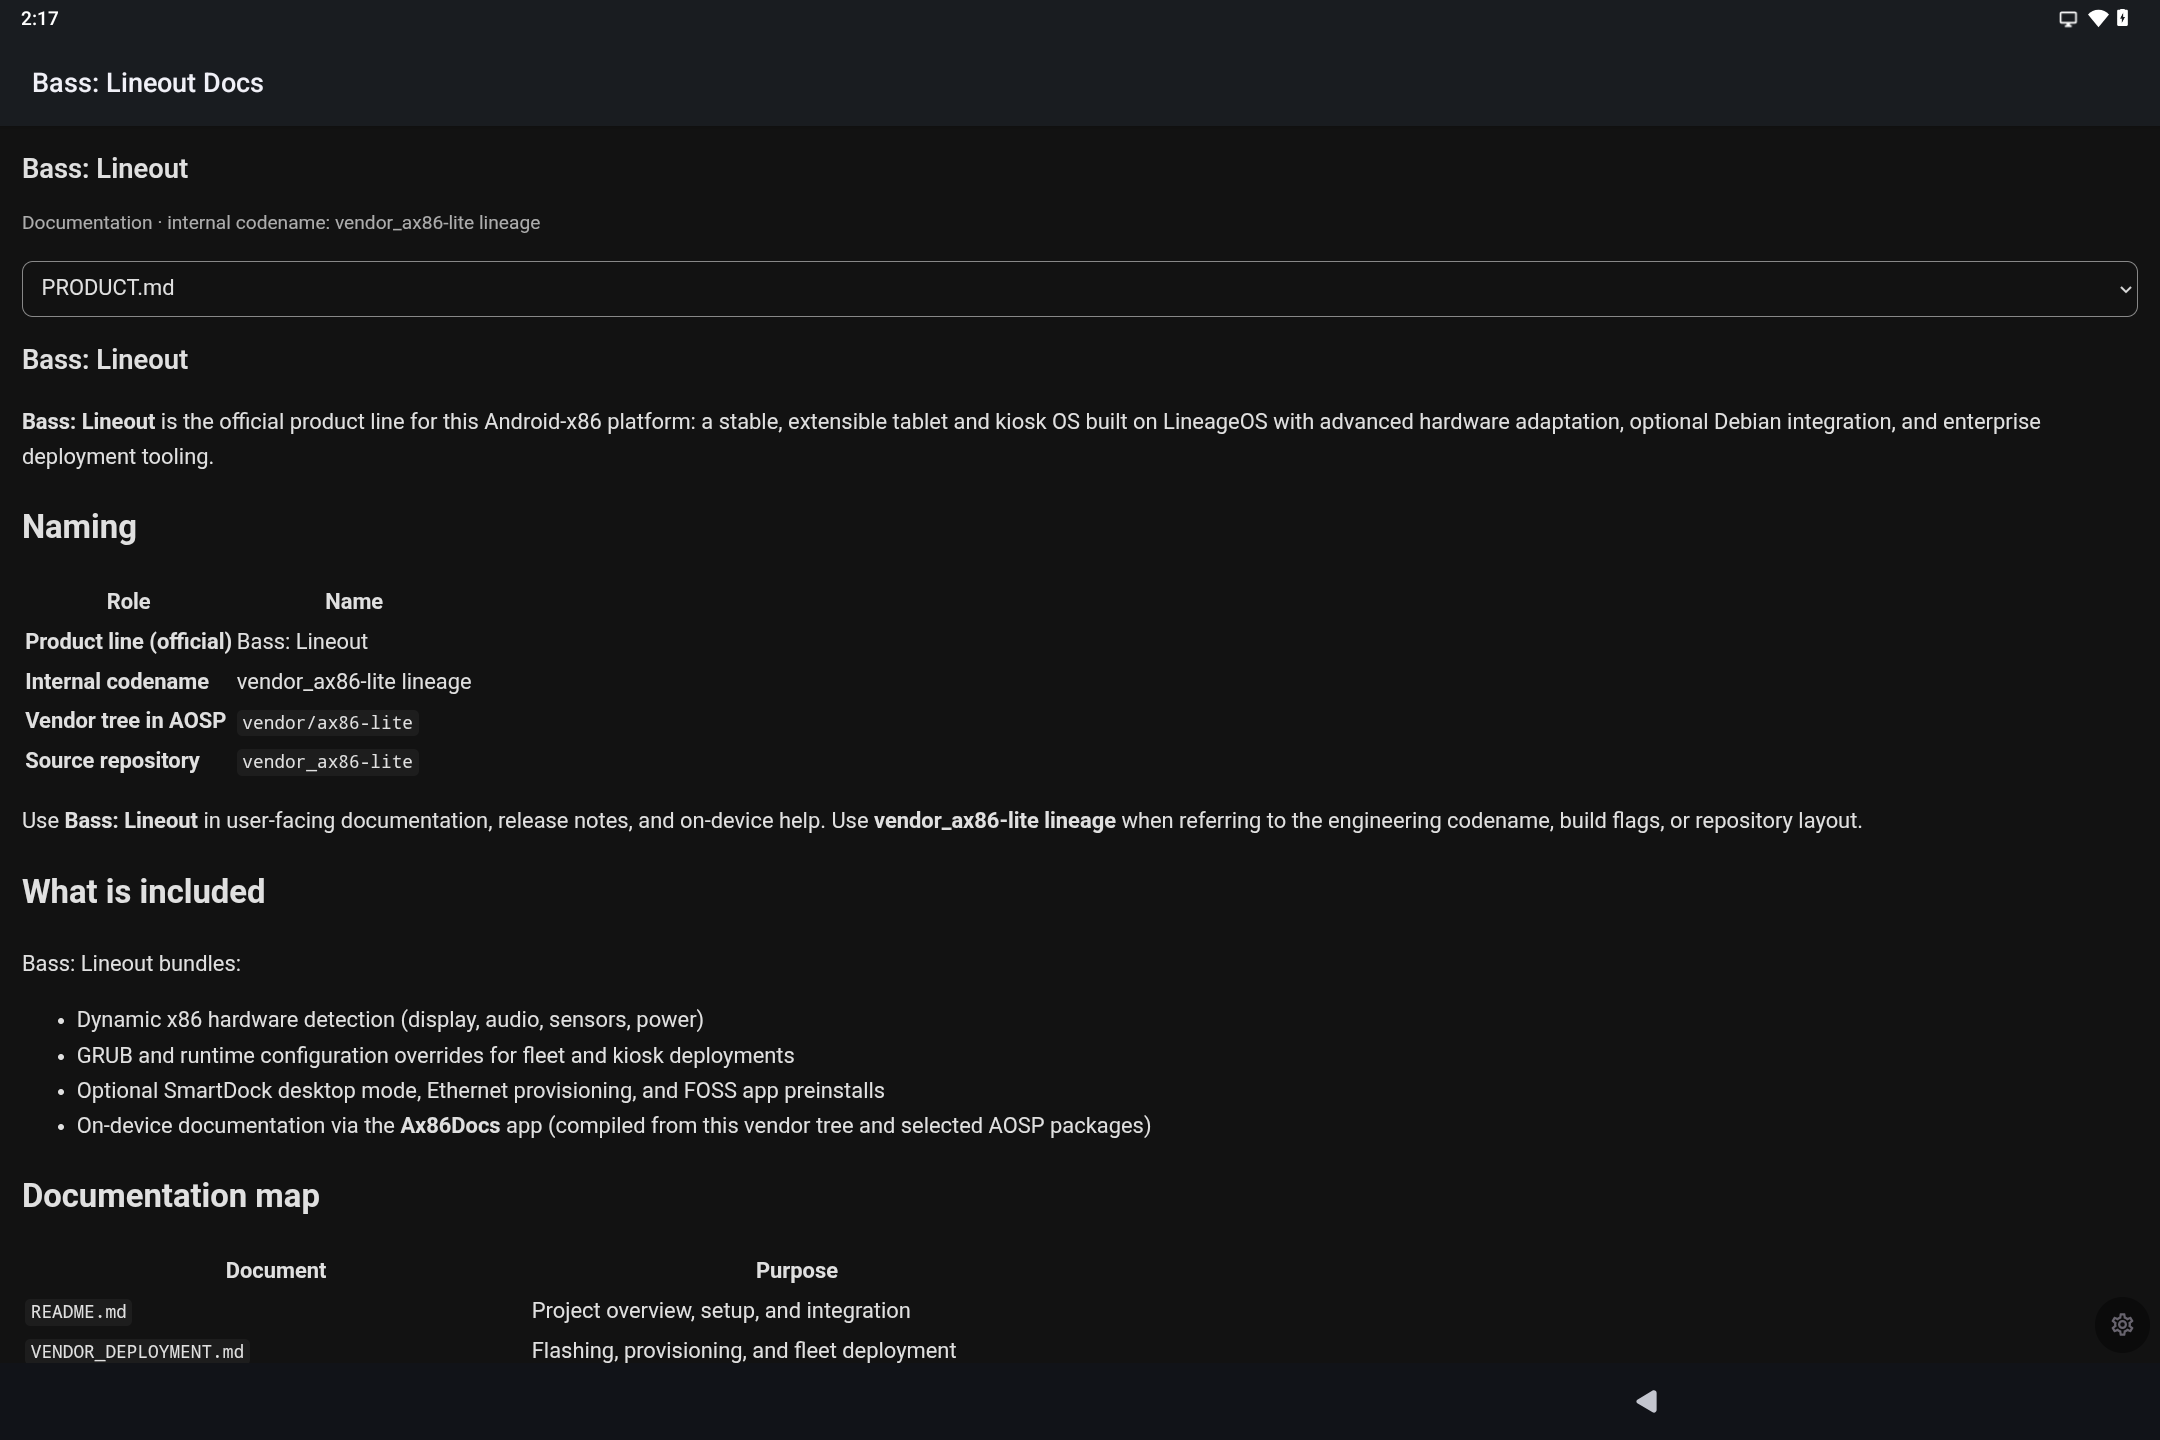
Task: Click the 'vendor_ax86-lite lineage' table cell
Action: pos(354,682)
